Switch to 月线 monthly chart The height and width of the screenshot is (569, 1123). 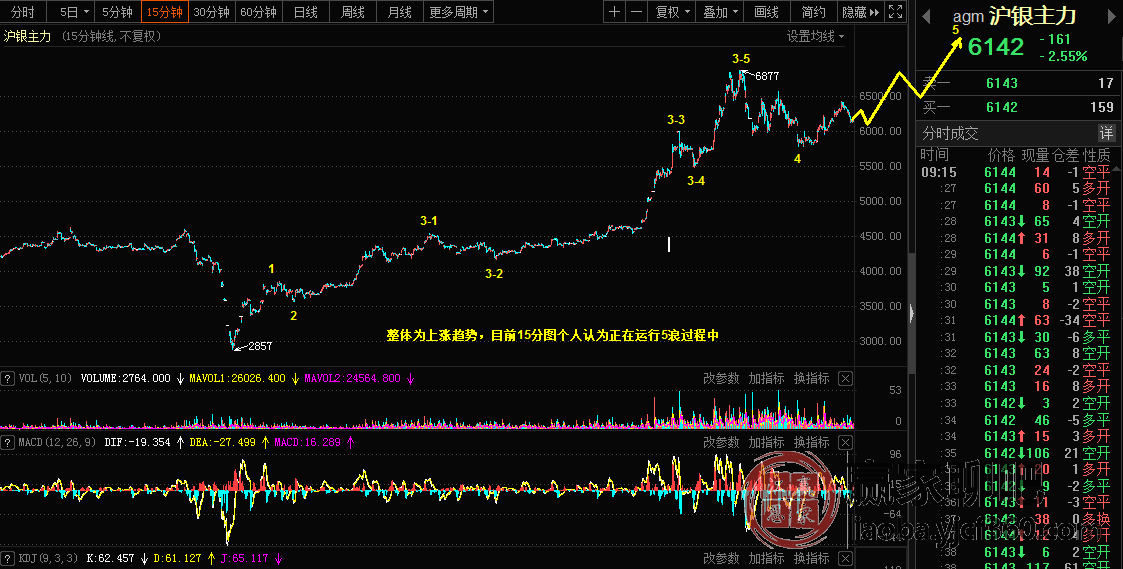tap(400, 12)
